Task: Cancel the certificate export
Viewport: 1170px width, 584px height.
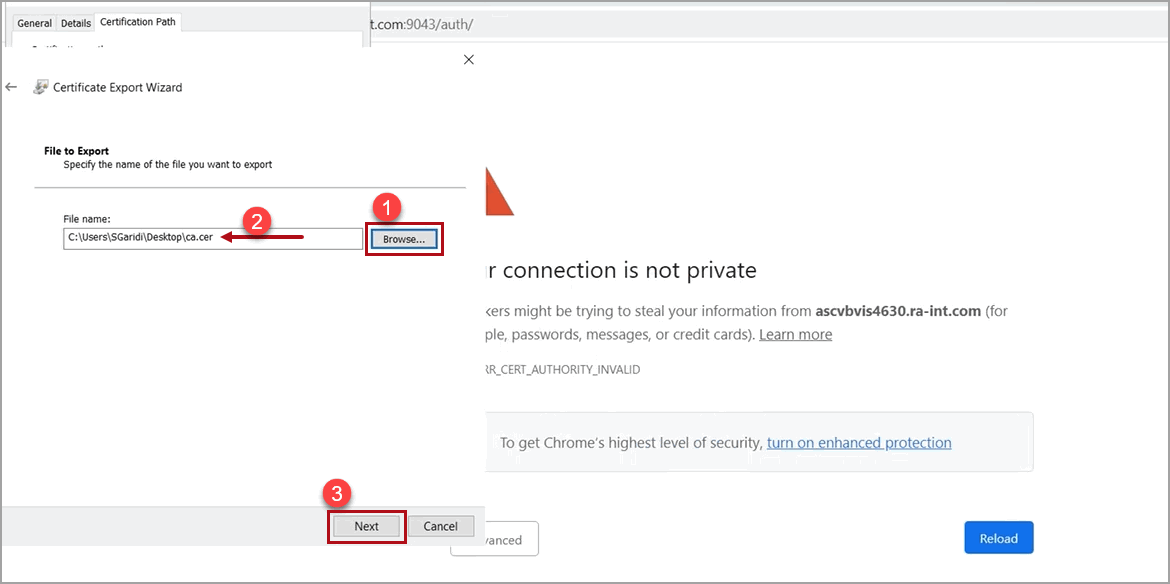Action: 440,526
